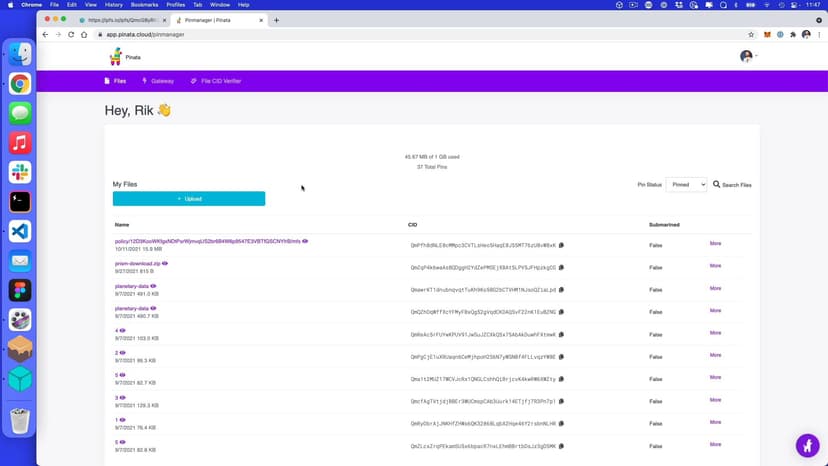Copy the CID of prism-download.zip
This screenshot has width=828, height=466.
pyautogui.click(x=561, y=268)
